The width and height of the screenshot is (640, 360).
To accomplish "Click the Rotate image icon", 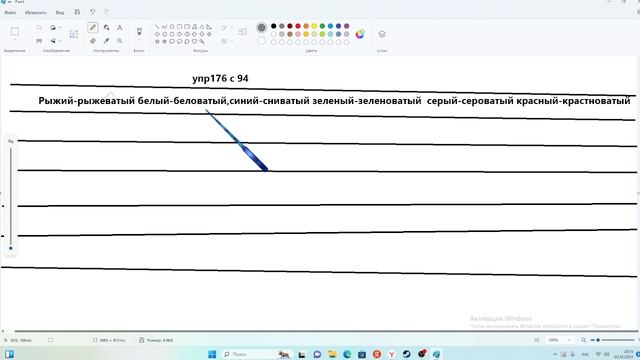I will (x=53, y=27).
